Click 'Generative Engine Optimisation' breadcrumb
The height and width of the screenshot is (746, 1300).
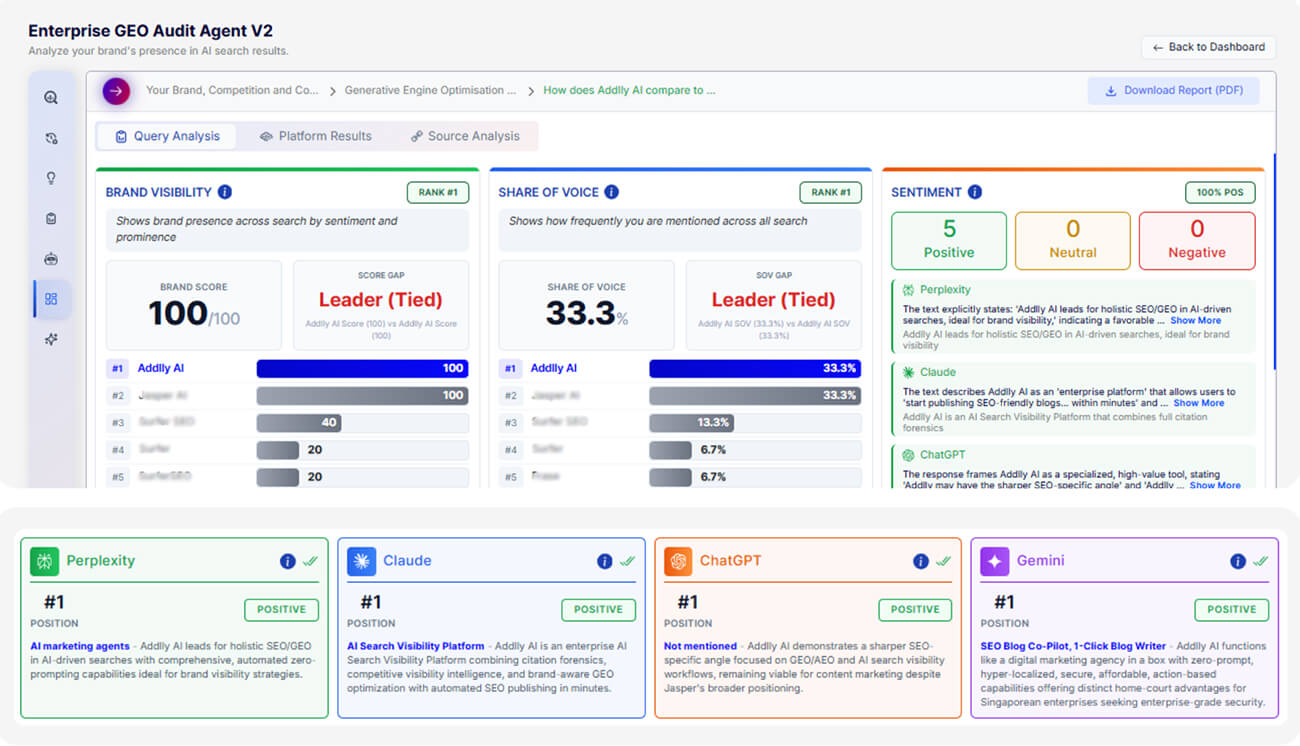click(x=430, y=90)
